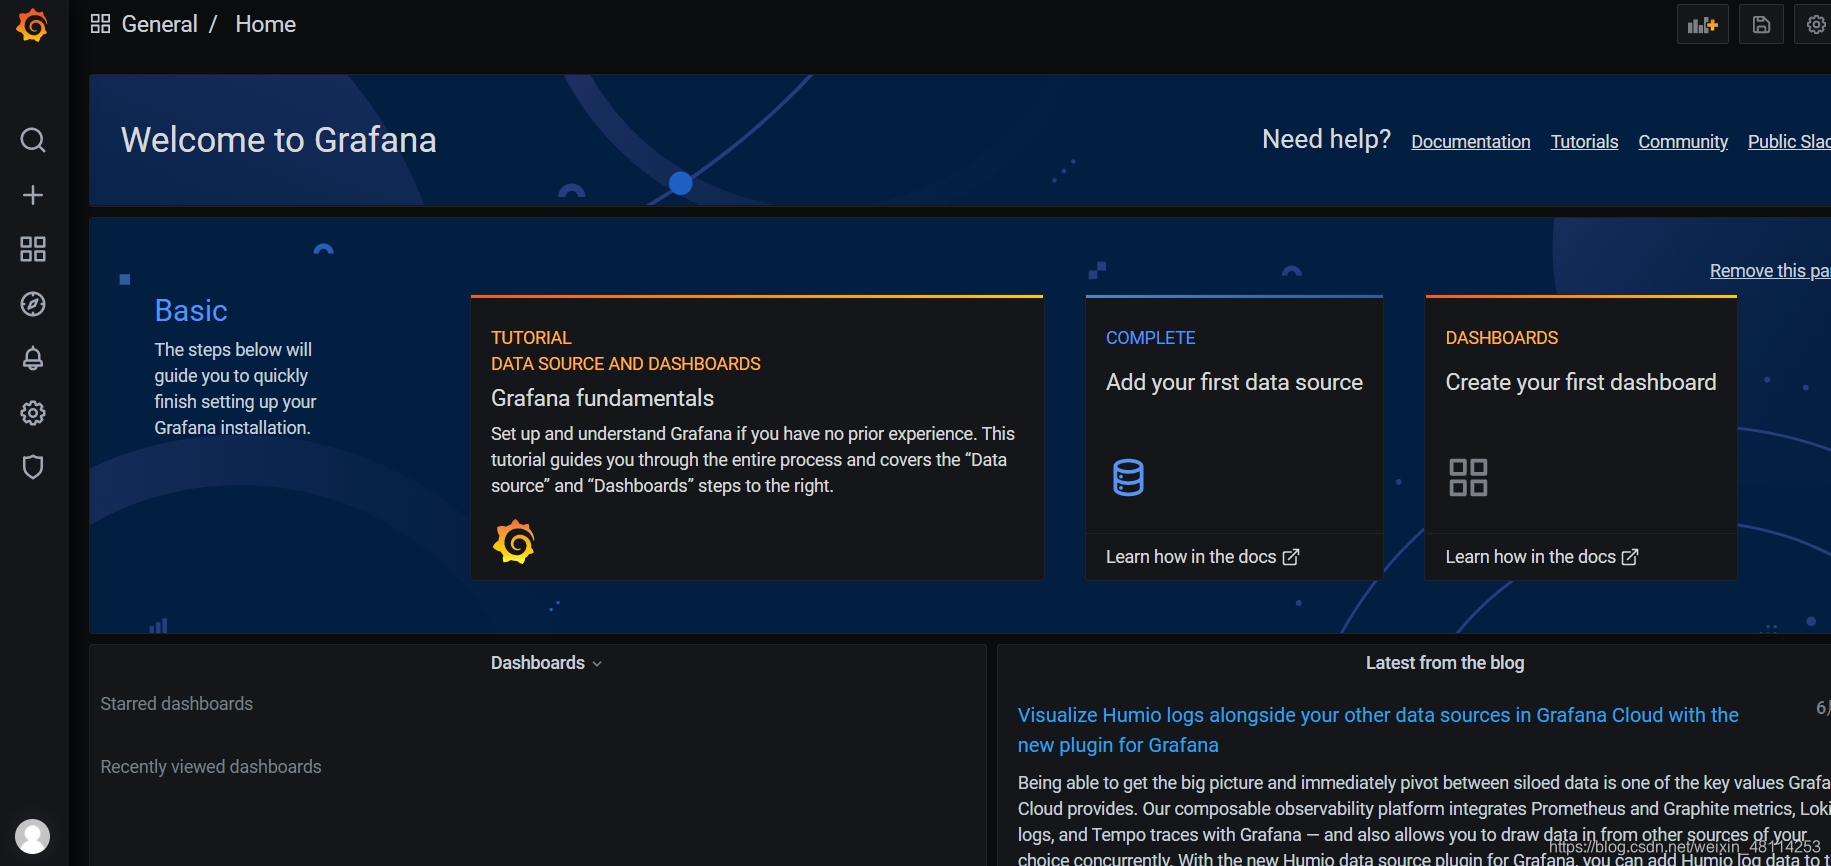Click the Grafana logo in sidebar
Screen dimensions: 1831x866
tap(32, 25)
